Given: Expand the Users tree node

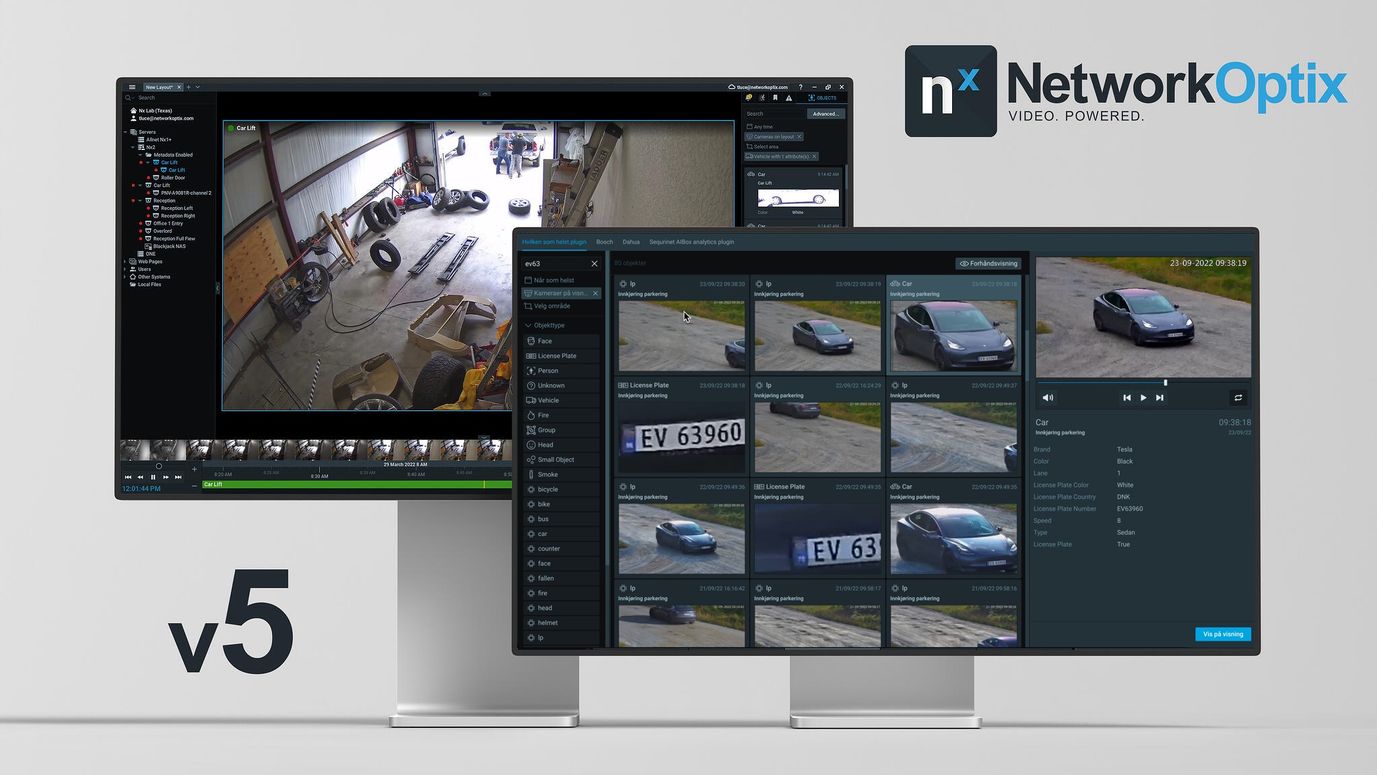Looking at the screenshot, I should [125, 269].
